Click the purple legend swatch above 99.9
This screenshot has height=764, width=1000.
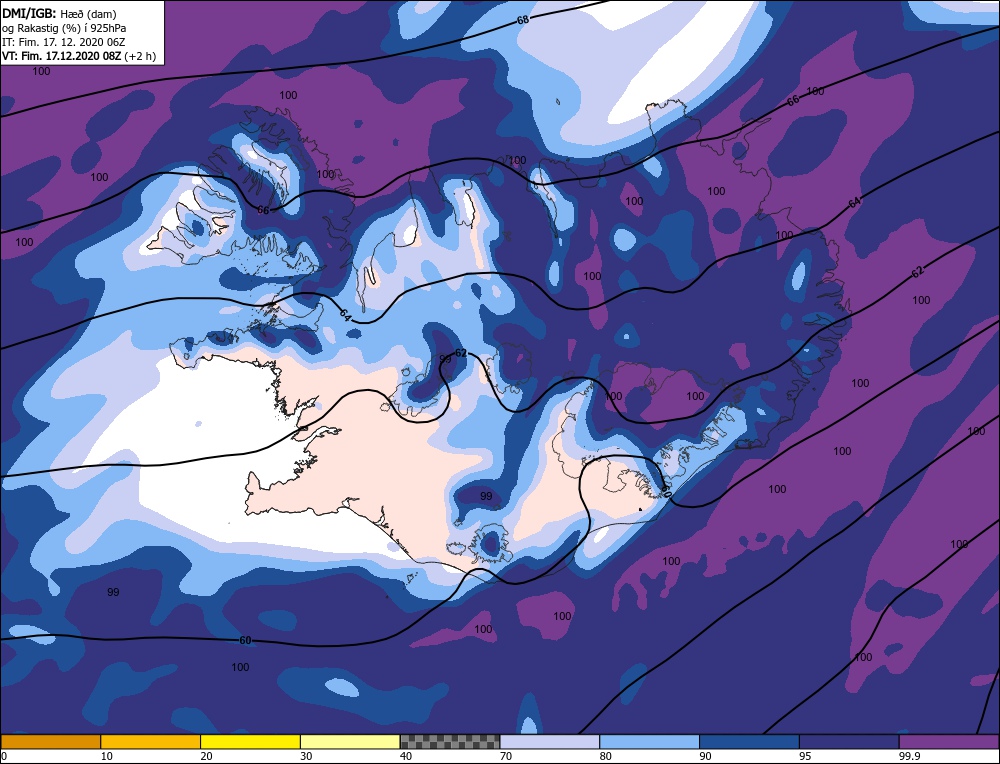click(949, 741)
